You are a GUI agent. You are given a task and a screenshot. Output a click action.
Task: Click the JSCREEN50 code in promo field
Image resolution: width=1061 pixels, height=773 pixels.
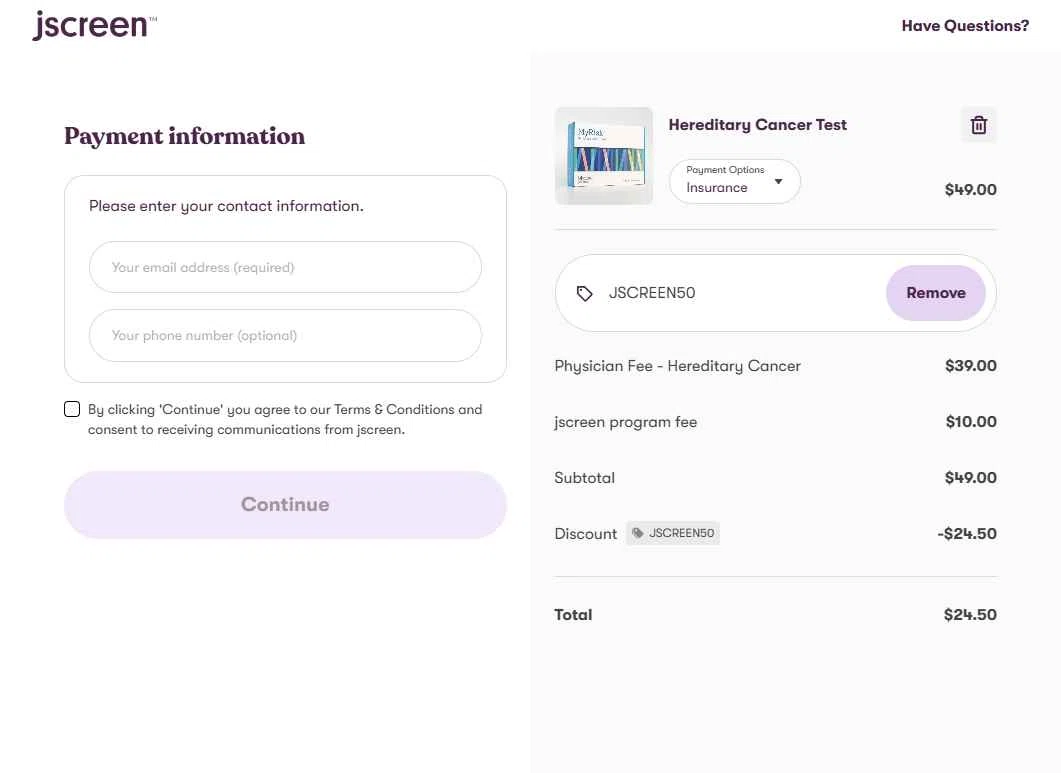(652, 293)
